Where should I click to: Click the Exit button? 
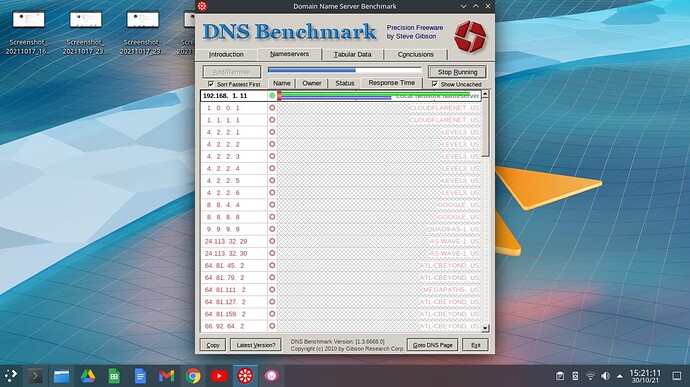click(476, 345)
